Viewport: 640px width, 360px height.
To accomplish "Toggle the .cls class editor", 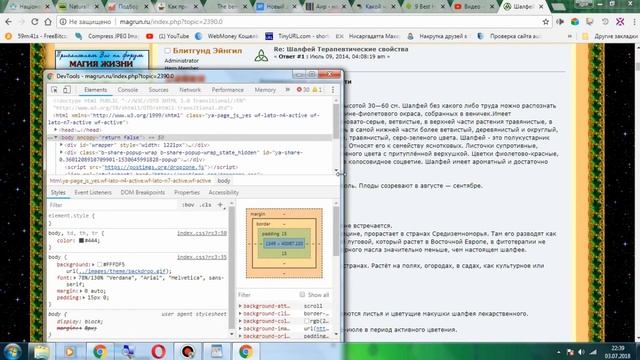I will pyautogui.click(x=206, y=205).
